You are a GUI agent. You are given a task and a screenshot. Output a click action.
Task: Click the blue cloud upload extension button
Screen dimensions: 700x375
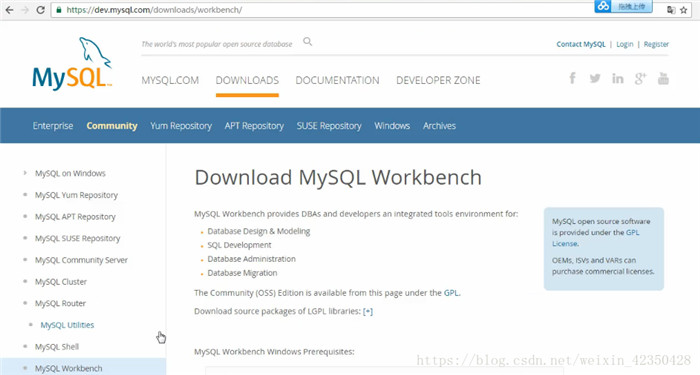[623, 6]
